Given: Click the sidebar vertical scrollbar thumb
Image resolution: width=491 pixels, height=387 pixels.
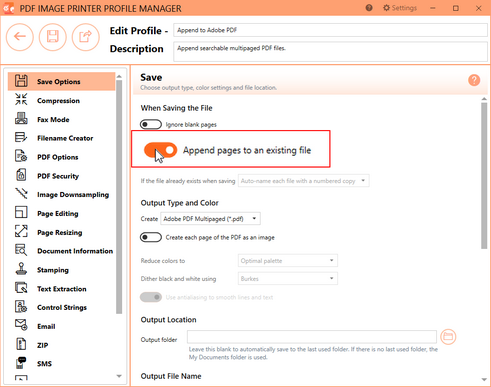Looking at the screenshot, I should pyautogui.click(x=119, y=197).
